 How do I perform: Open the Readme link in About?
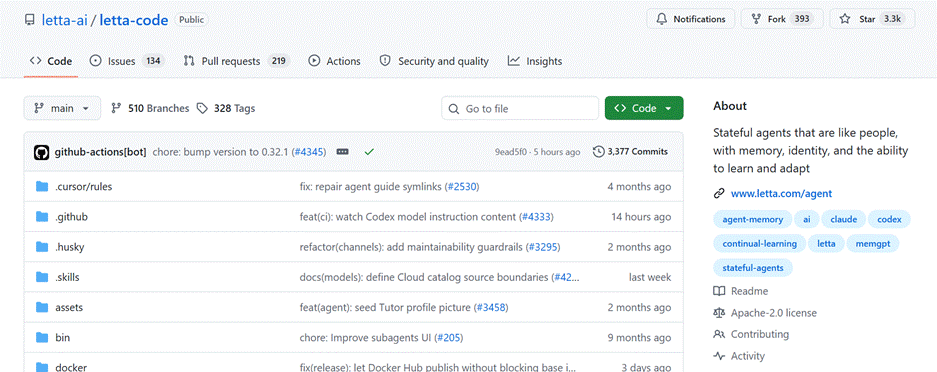coord(741,291)
